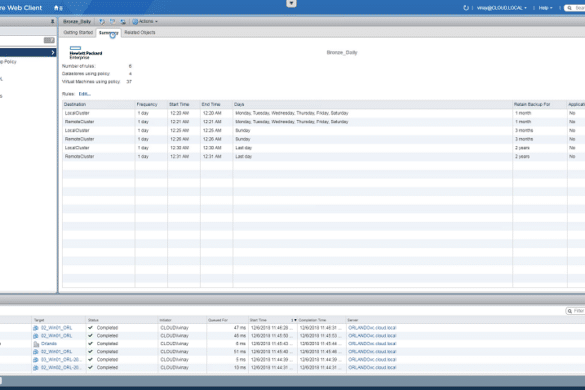Screen dimensions: 585x390
Task: Click the Hewlett Packard Enterprise logo
Action: pyautogui.click(x=85, y=53)
